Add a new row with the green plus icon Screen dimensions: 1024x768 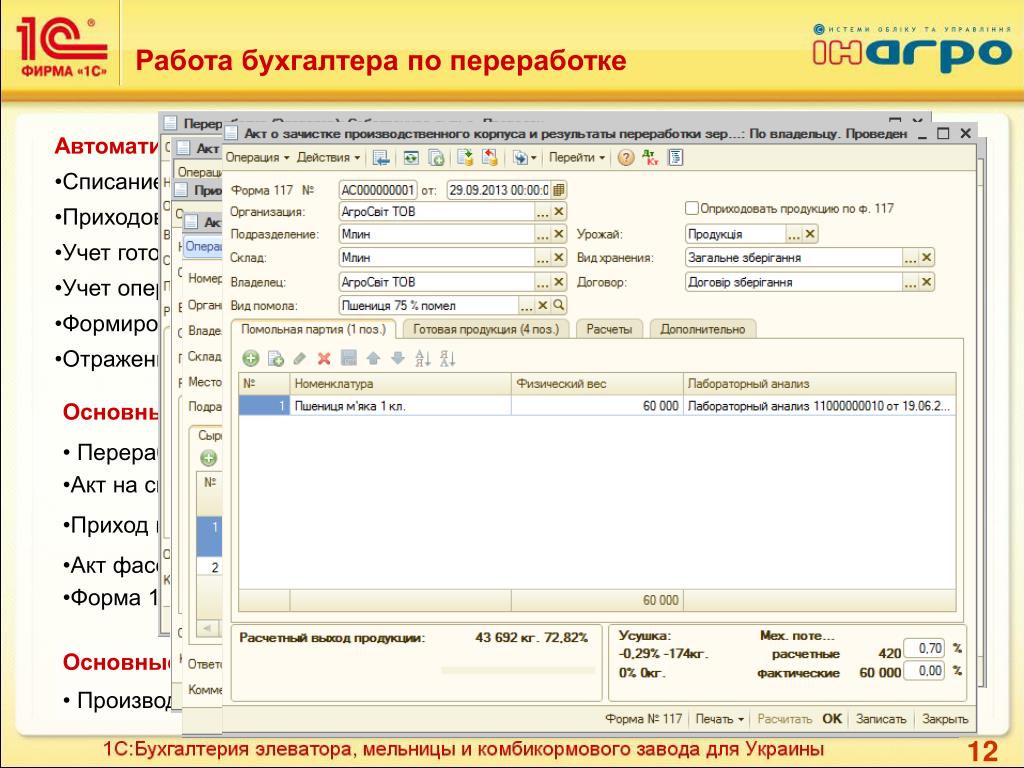(x=251, y=358)
